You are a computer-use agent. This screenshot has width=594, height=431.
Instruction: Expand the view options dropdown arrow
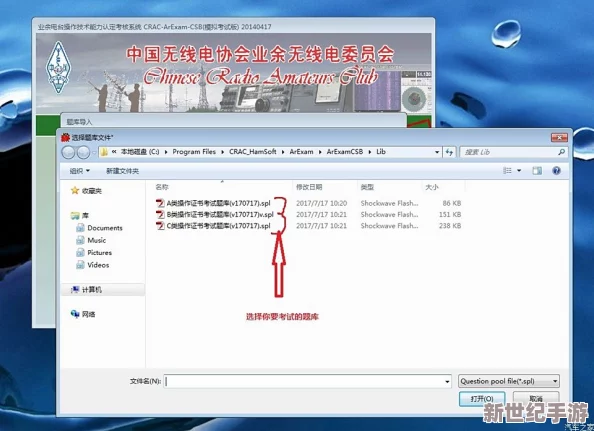coord(519,171)
